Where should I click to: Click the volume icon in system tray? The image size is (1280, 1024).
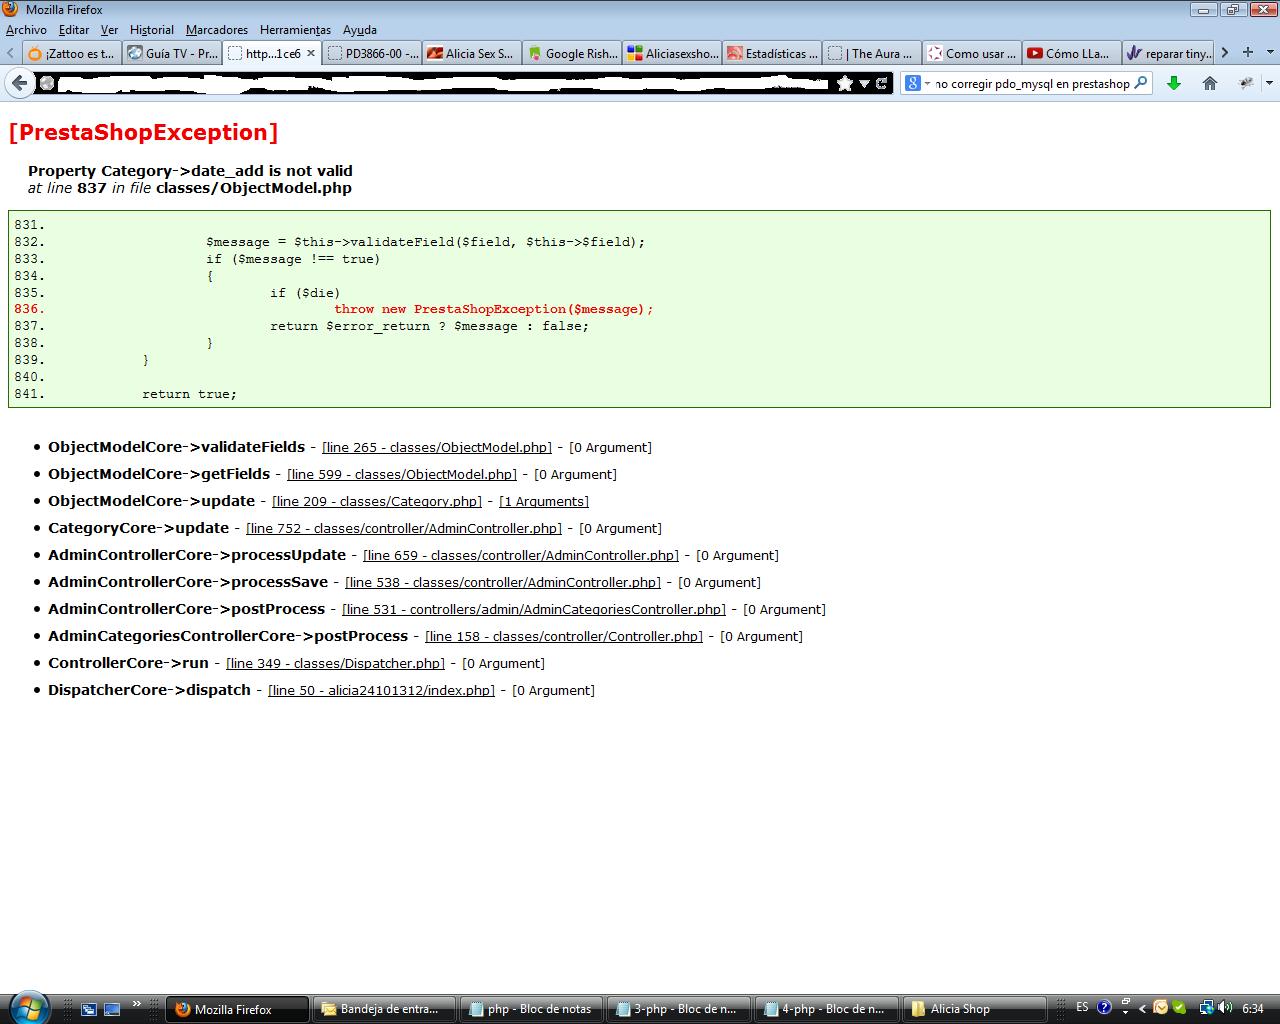[x=1224, y=1008]
